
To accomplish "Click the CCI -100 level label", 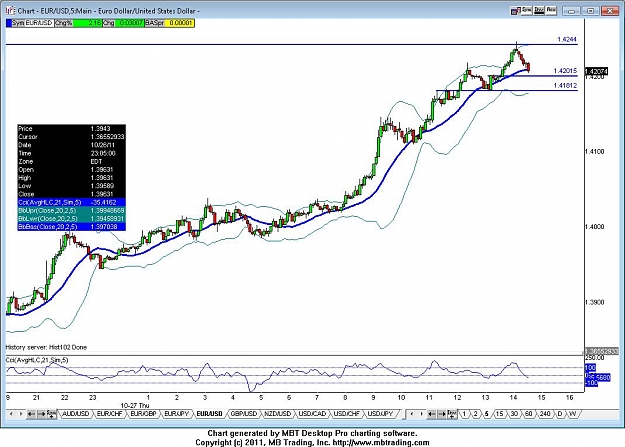I will tap(591, 383).
